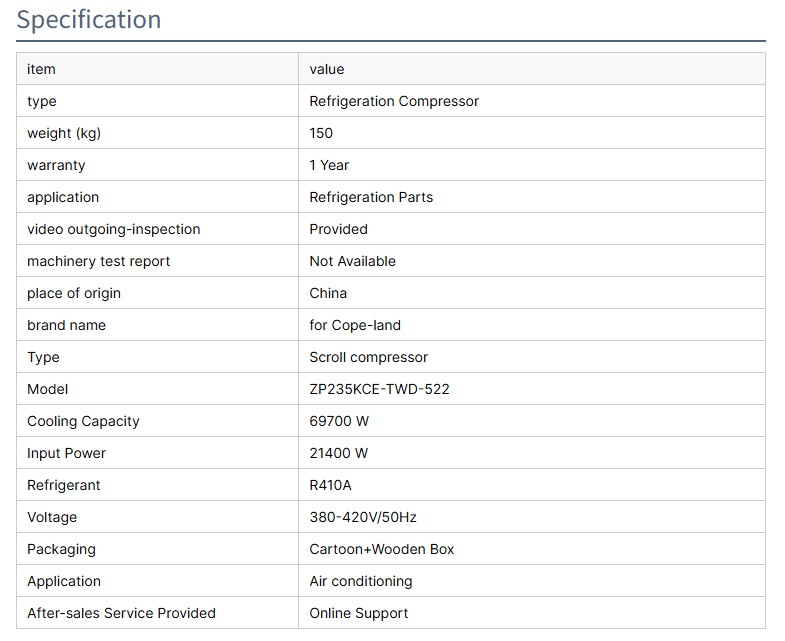This screenshot has height=641, width=785.
Task: Click the 380-420V/50Hz voltage value
Action: (363, 517)
